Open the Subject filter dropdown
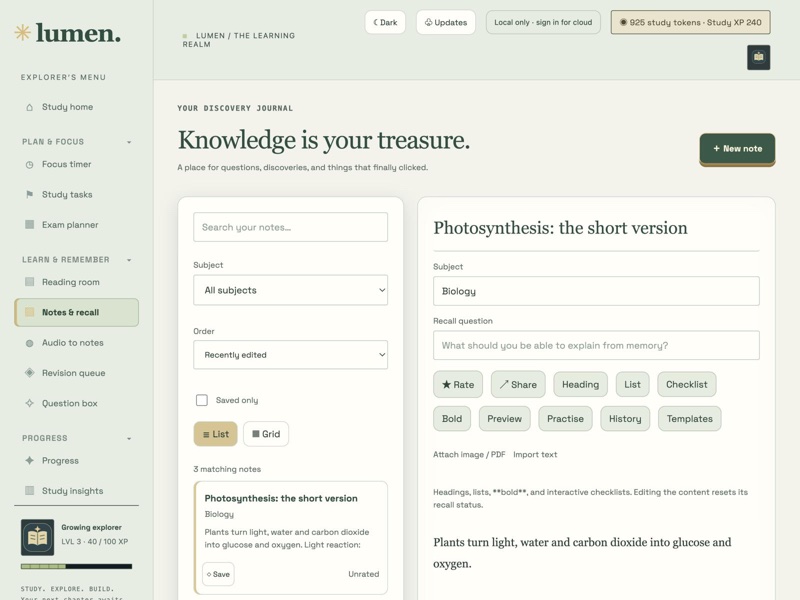The image size is (800, 600). pyautogui.click(x=290, y=290)
